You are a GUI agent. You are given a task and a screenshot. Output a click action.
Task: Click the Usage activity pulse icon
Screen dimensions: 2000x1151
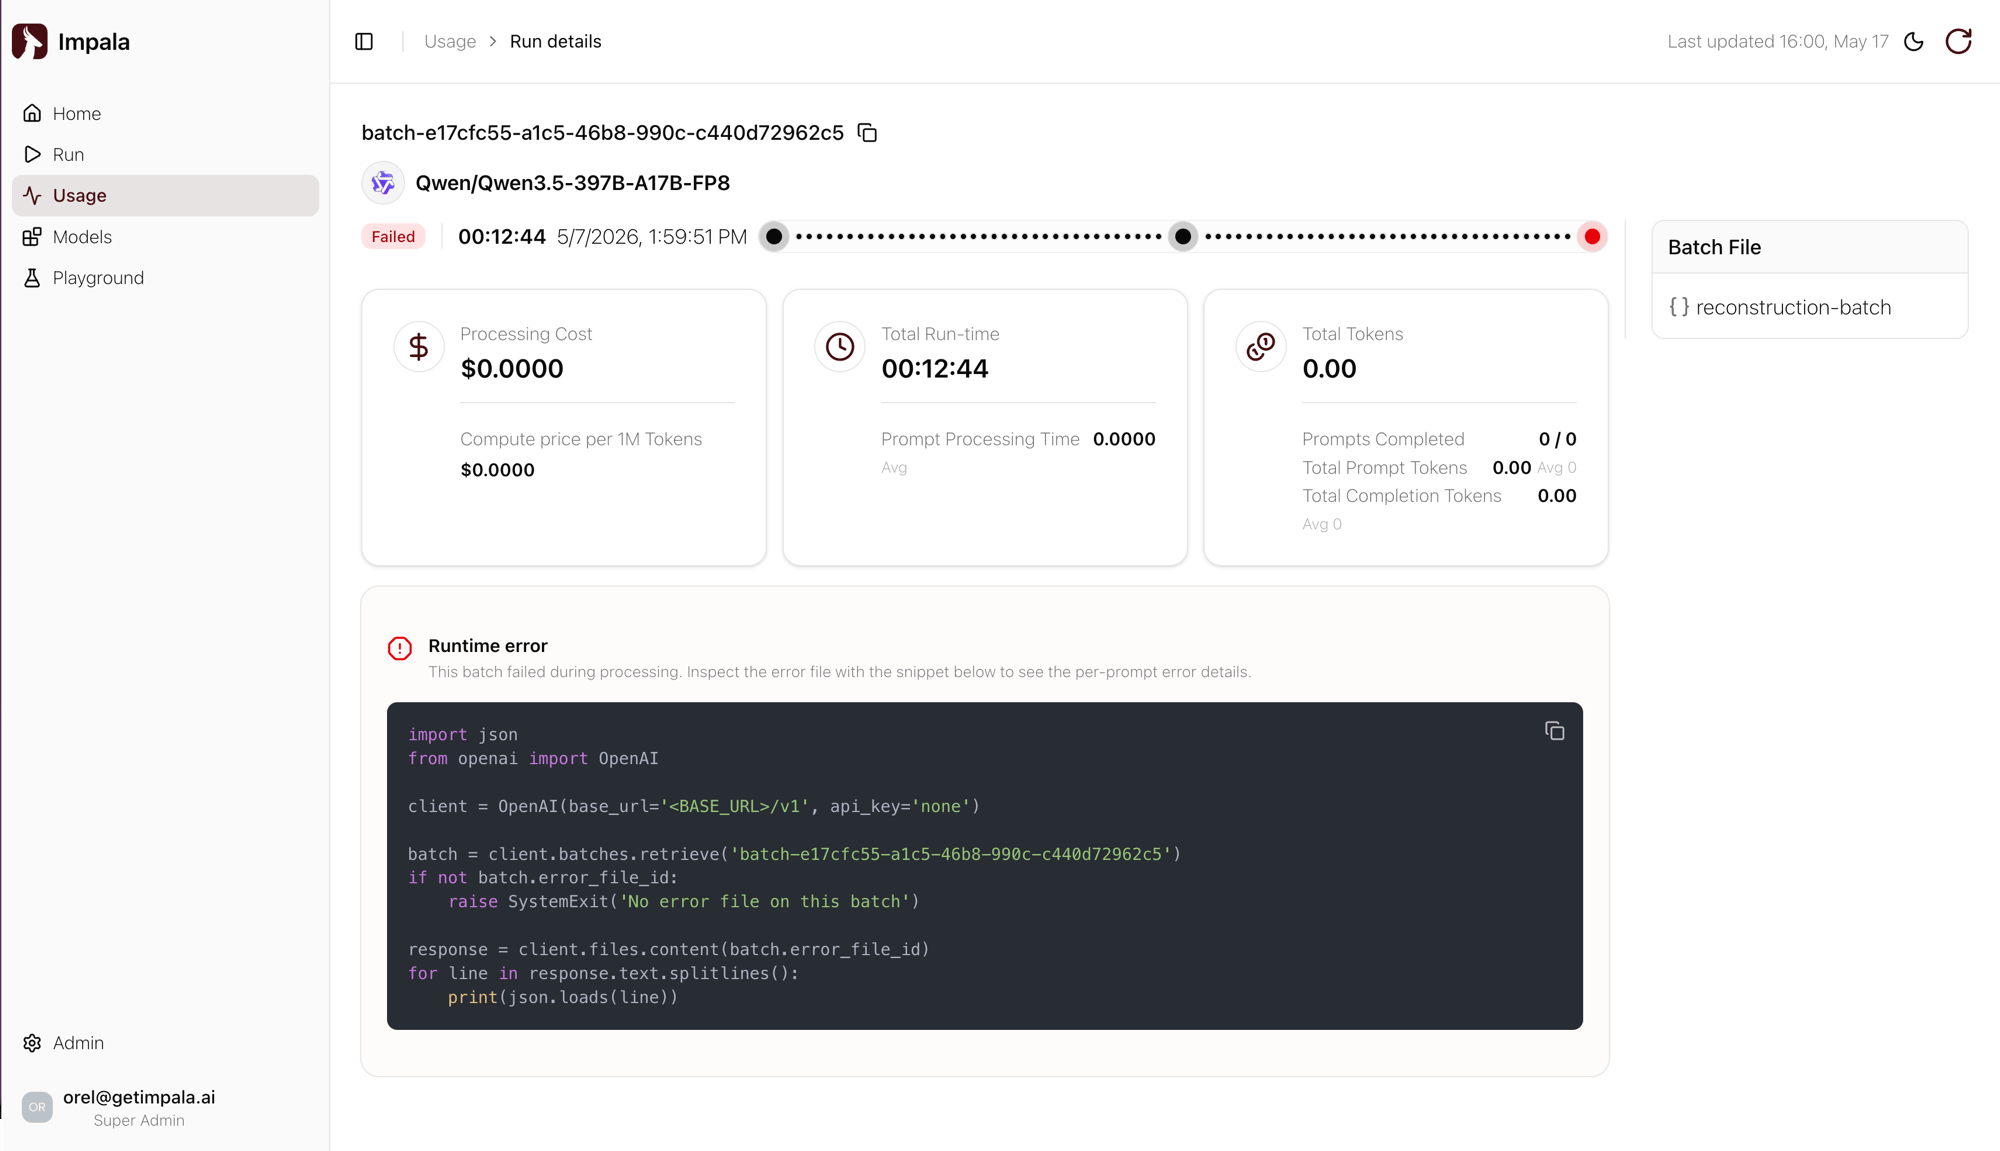point(32,195)
